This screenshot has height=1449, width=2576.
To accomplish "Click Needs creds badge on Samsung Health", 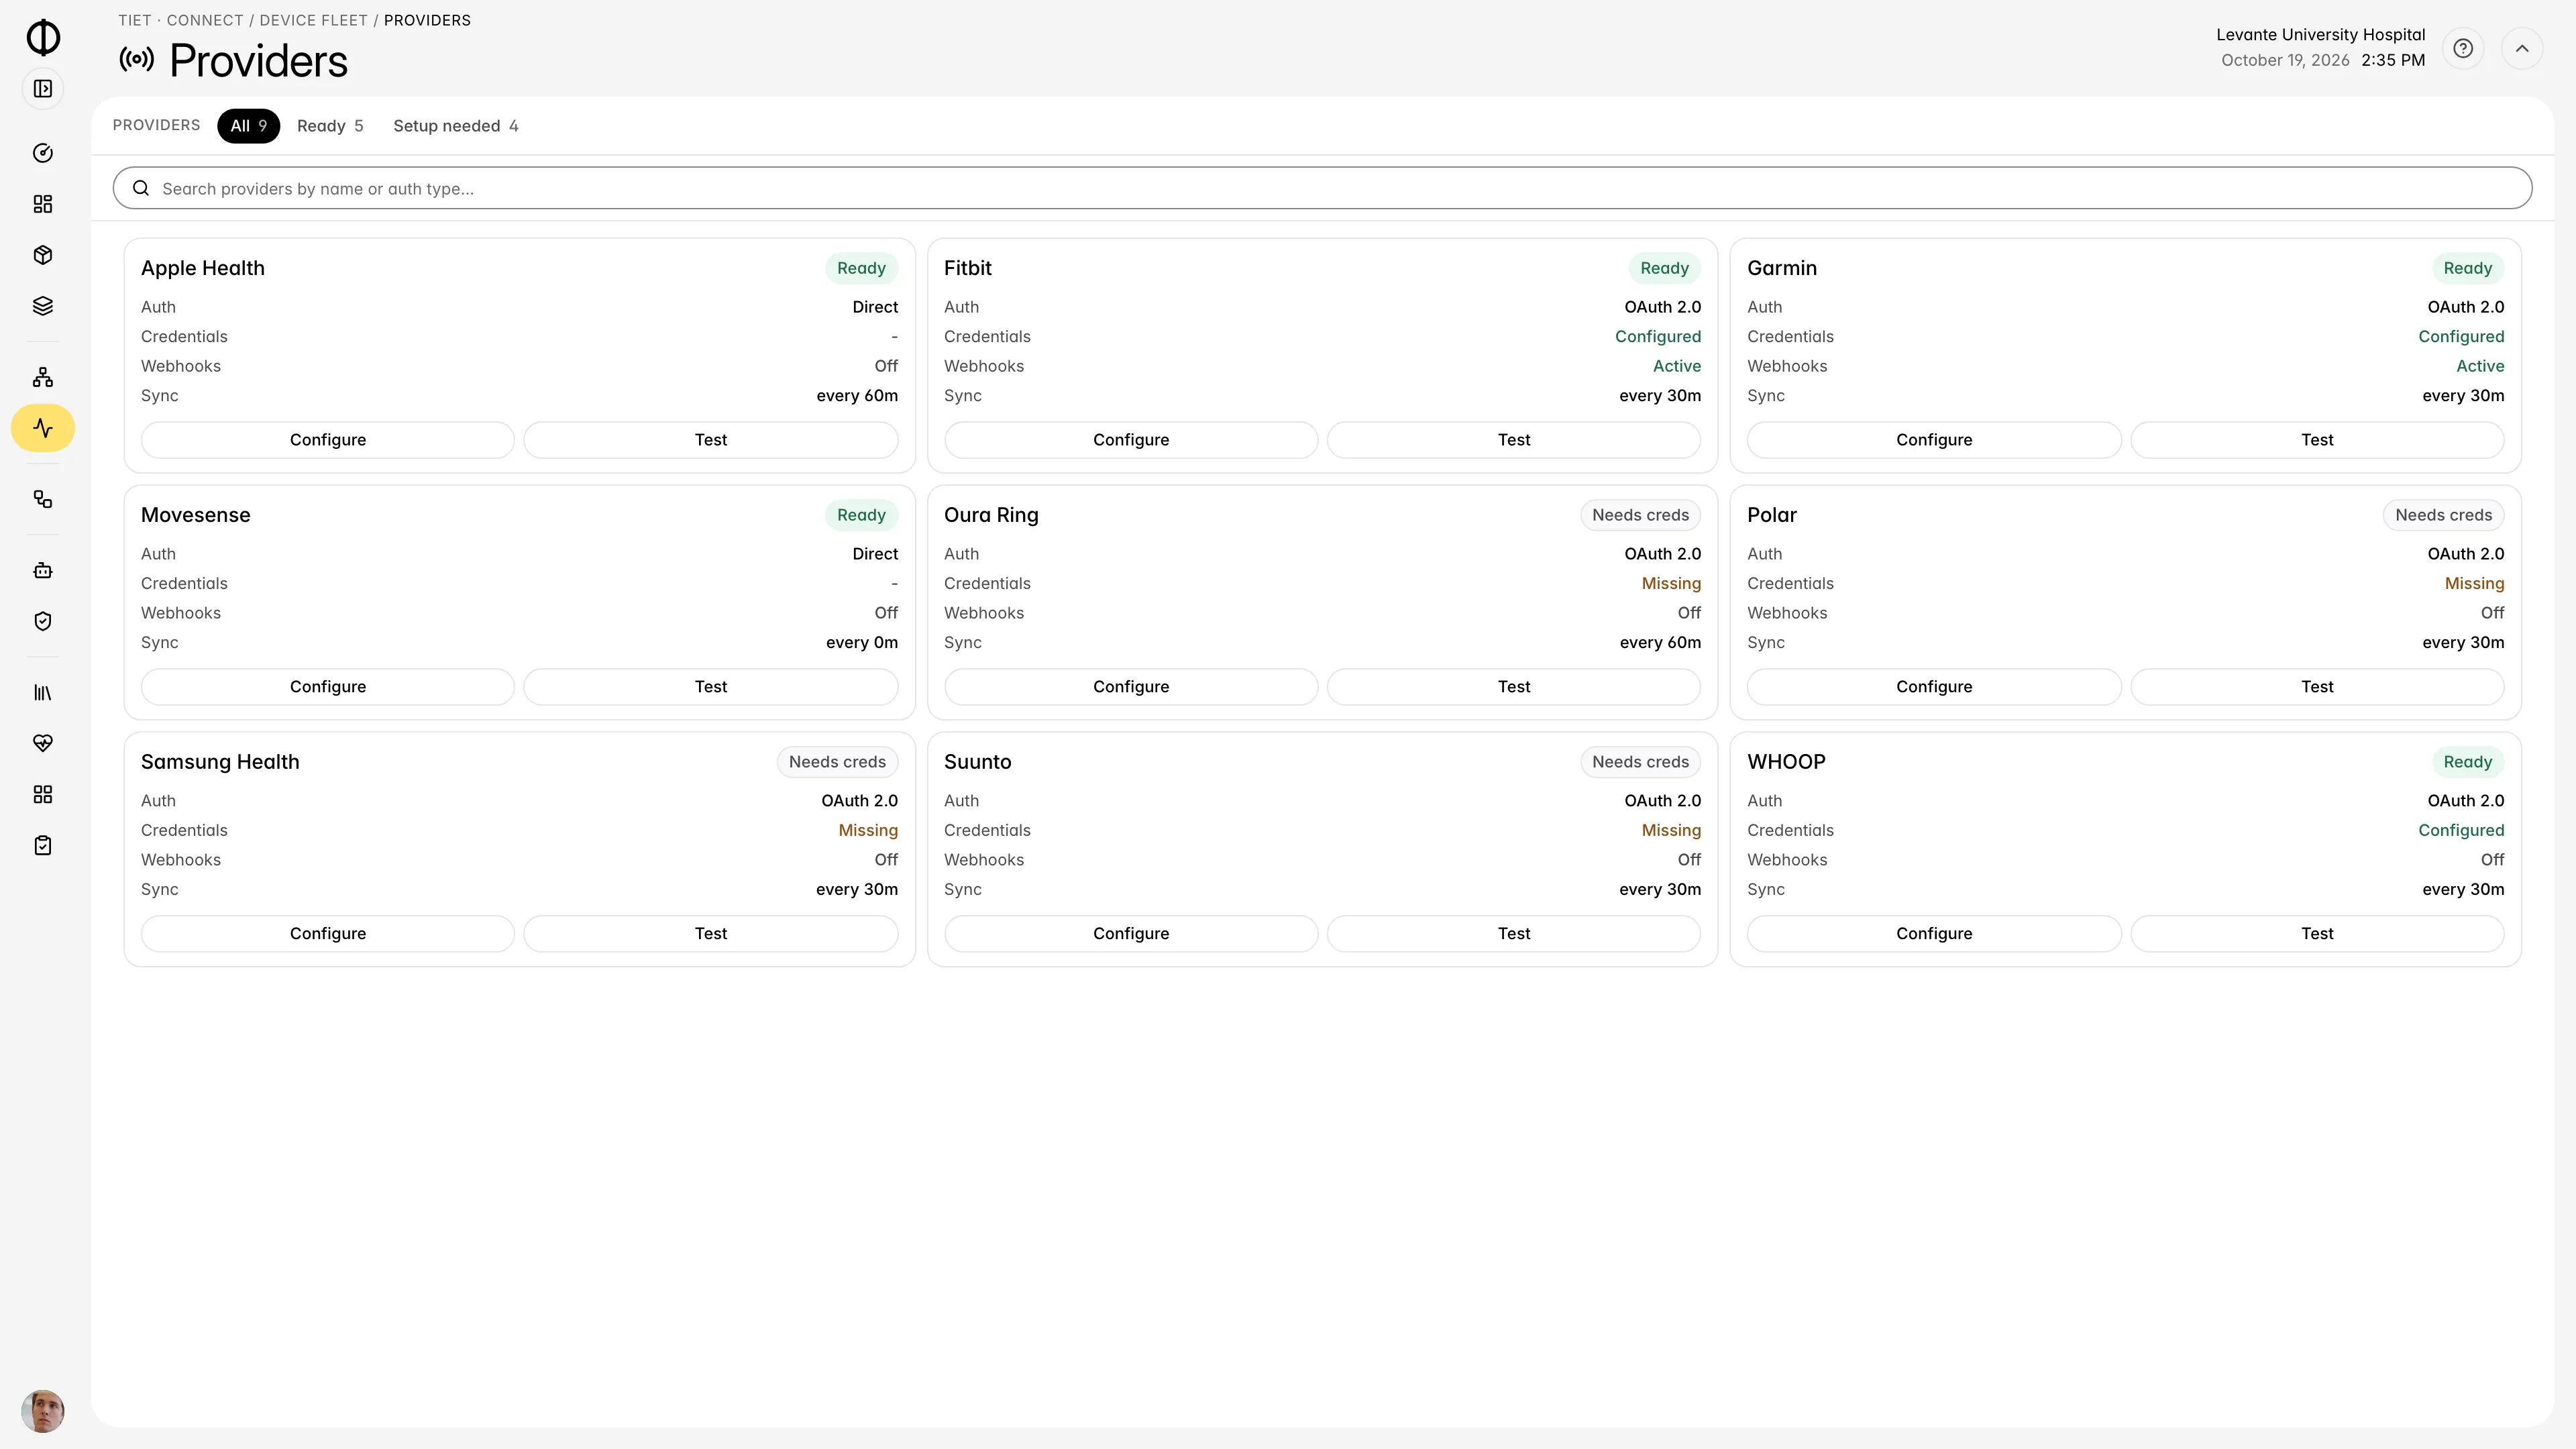I will 837,762.
